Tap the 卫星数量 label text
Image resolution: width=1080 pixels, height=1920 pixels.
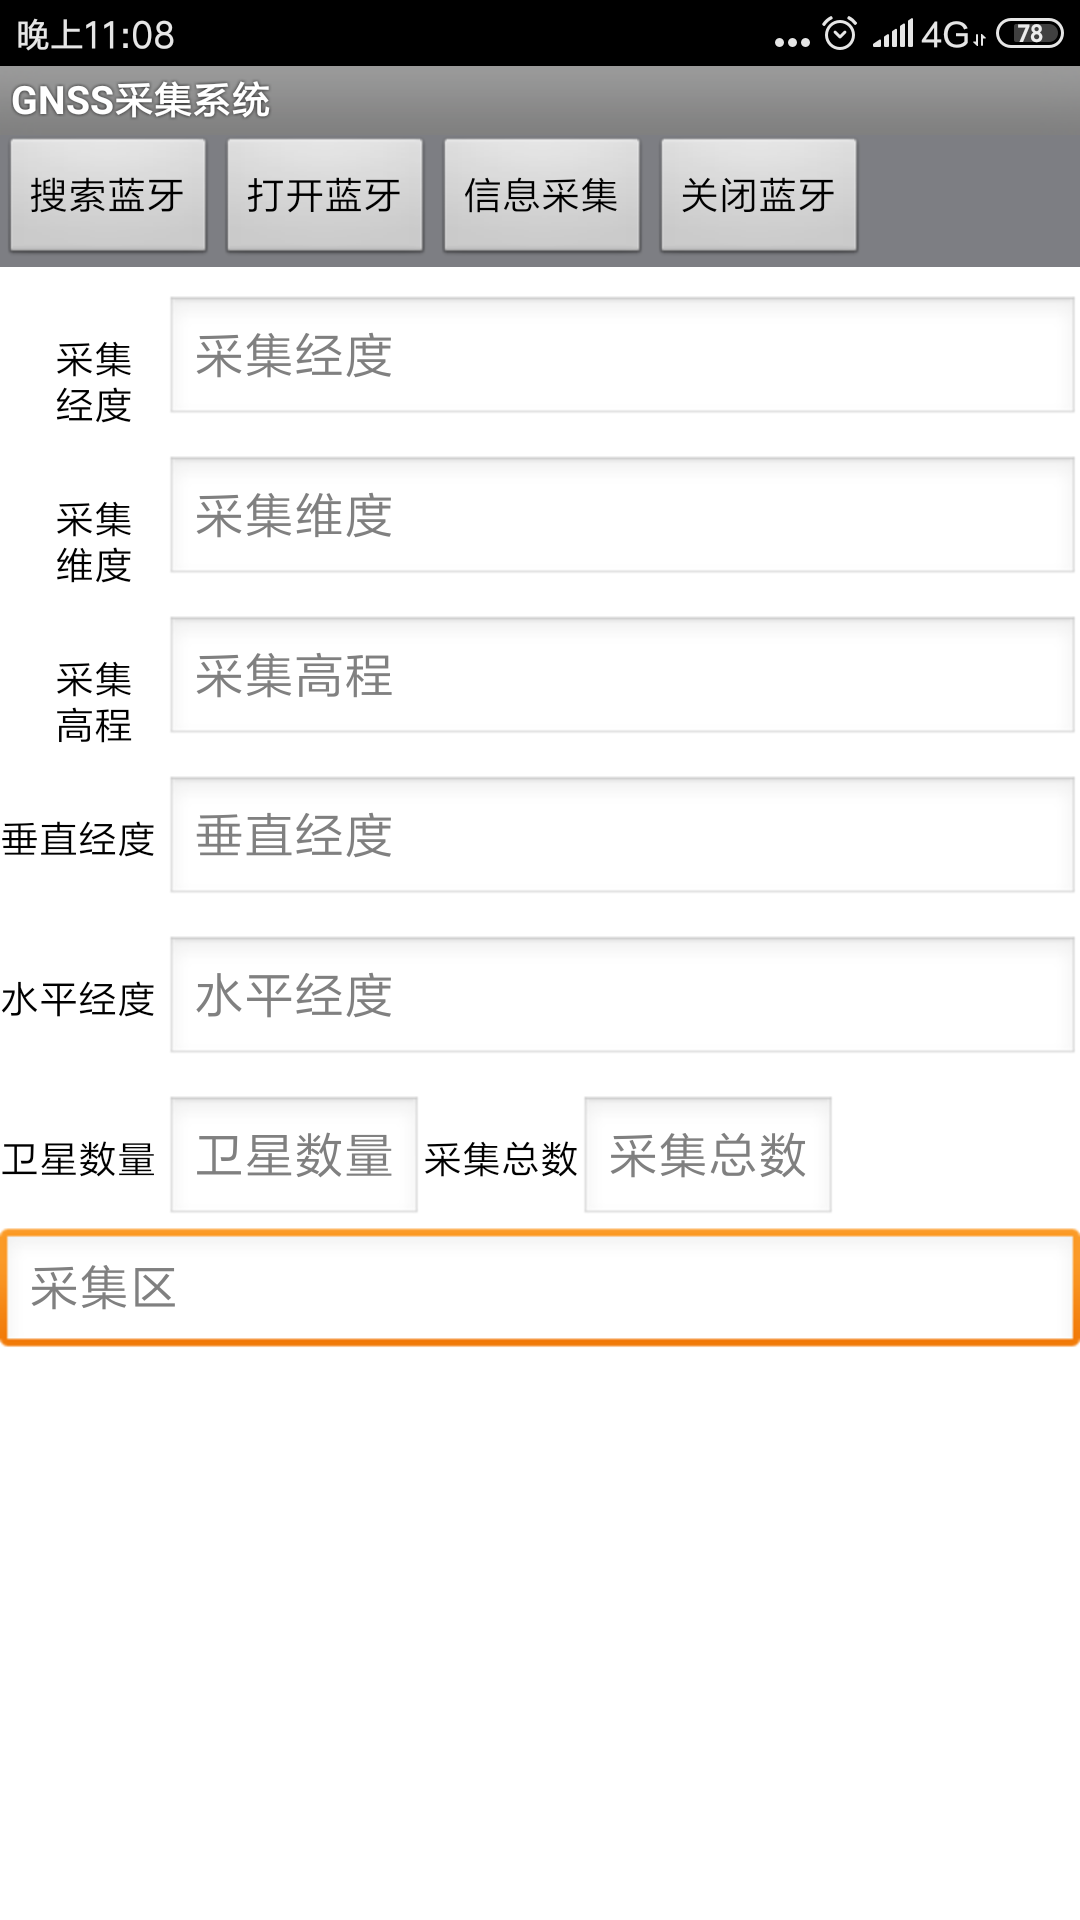click(78, 1159)
